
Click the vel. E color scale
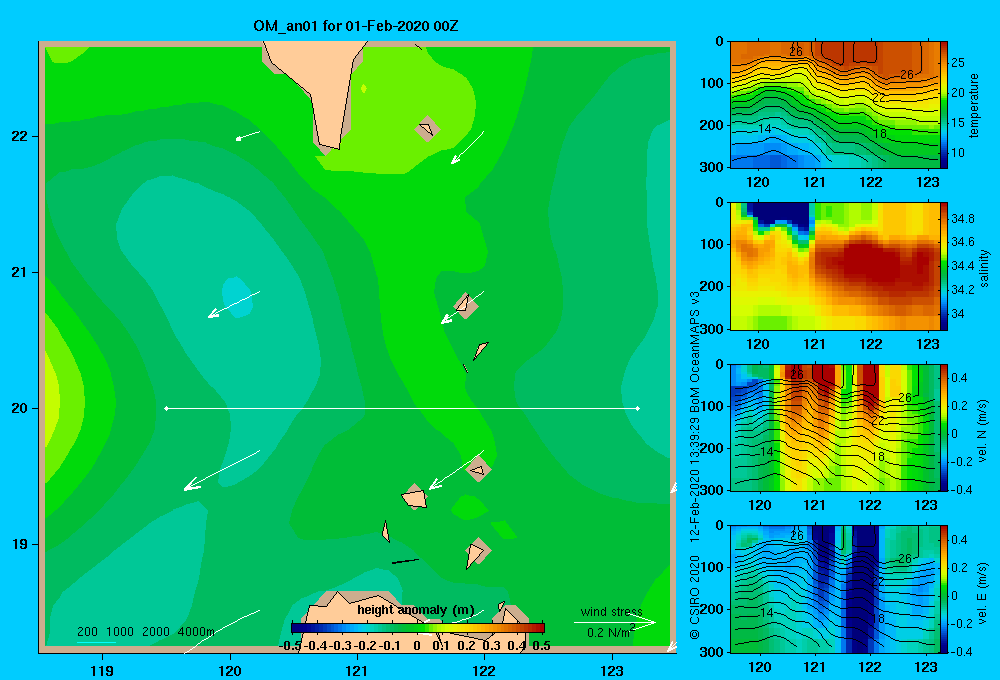944,589
